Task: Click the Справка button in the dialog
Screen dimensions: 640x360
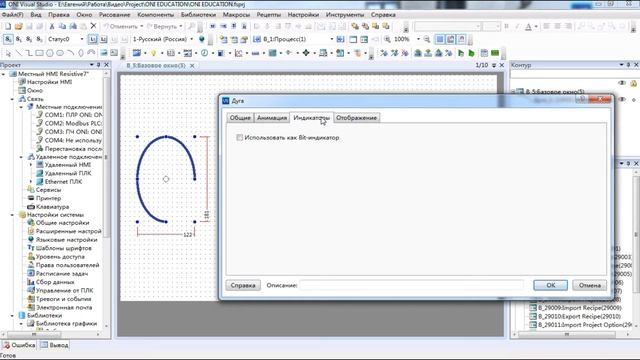Action: [243, 285]
